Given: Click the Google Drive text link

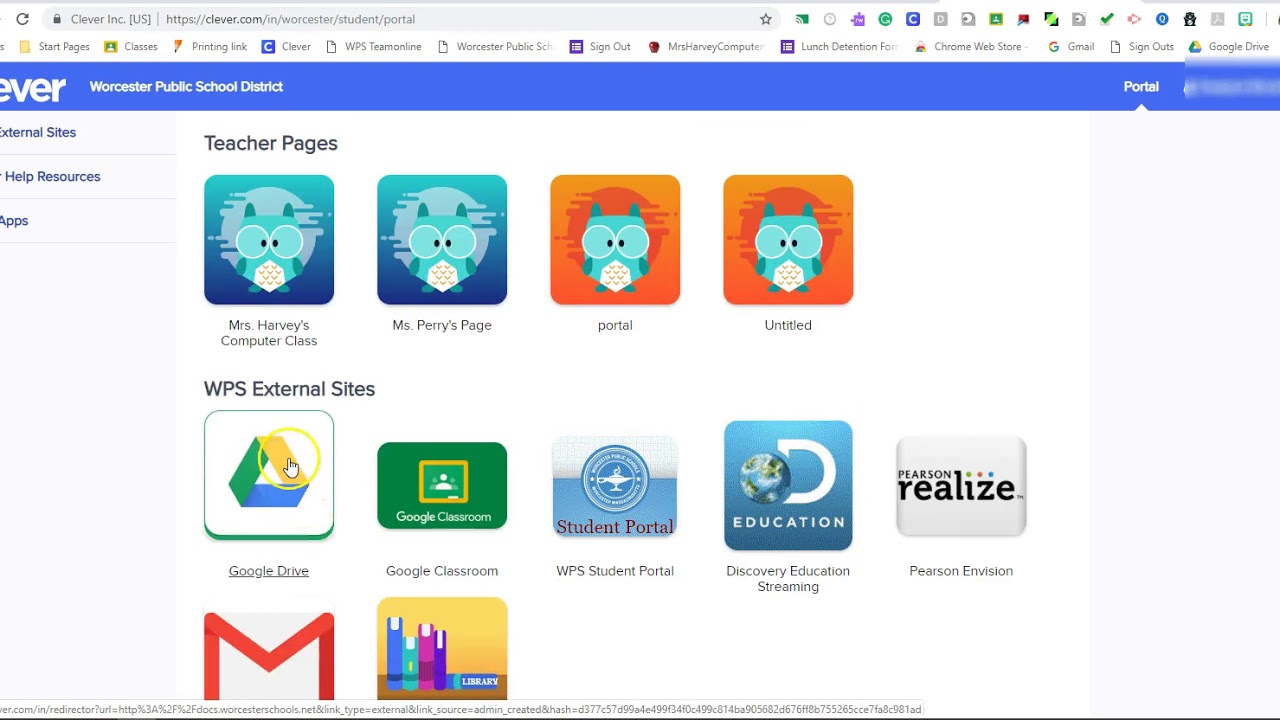Looking at the screenshot, I should (x=269, y=571).
